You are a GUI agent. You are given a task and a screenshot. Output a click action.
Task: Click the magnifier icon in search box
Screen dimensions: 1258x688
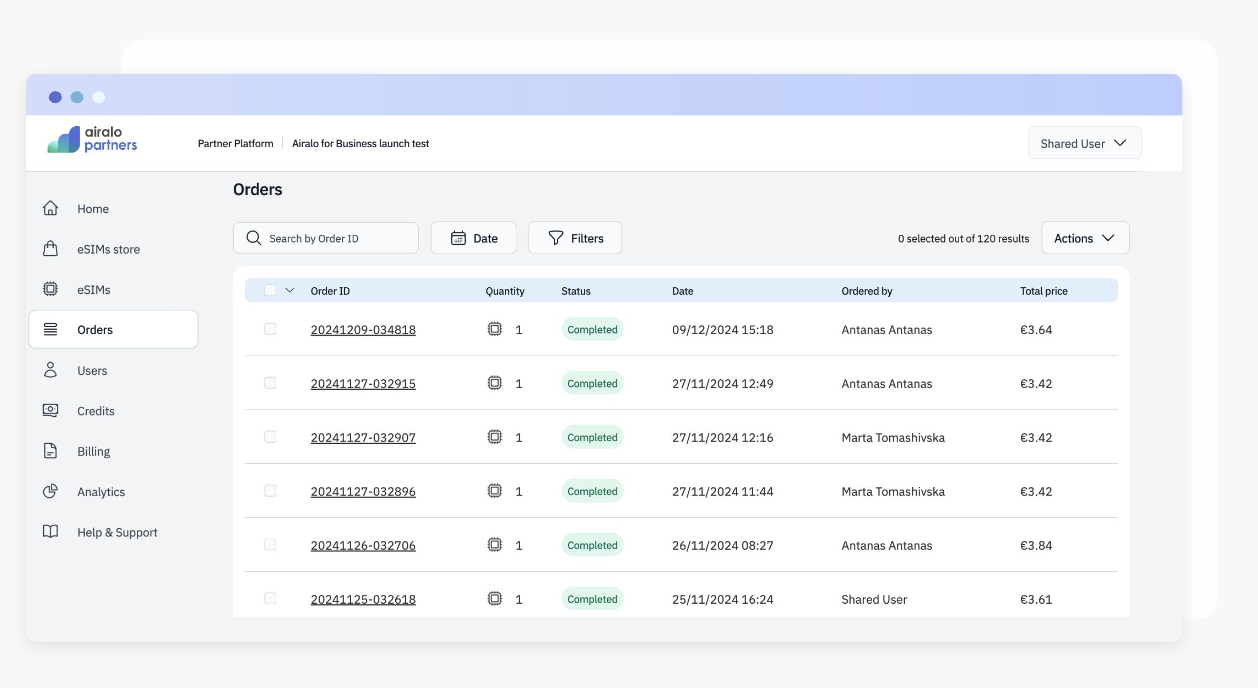point(254,238)
